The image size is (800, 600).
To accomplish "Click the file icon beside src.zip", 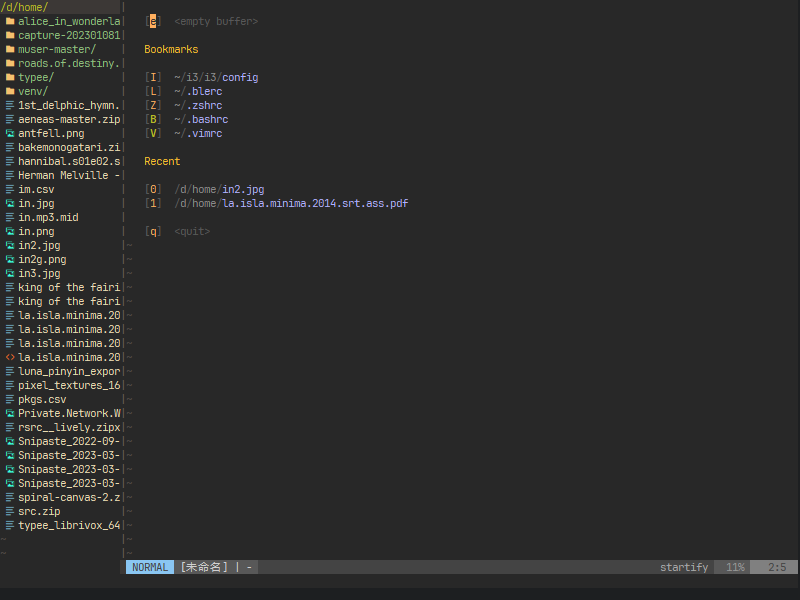I will click(x=10, y=511).
